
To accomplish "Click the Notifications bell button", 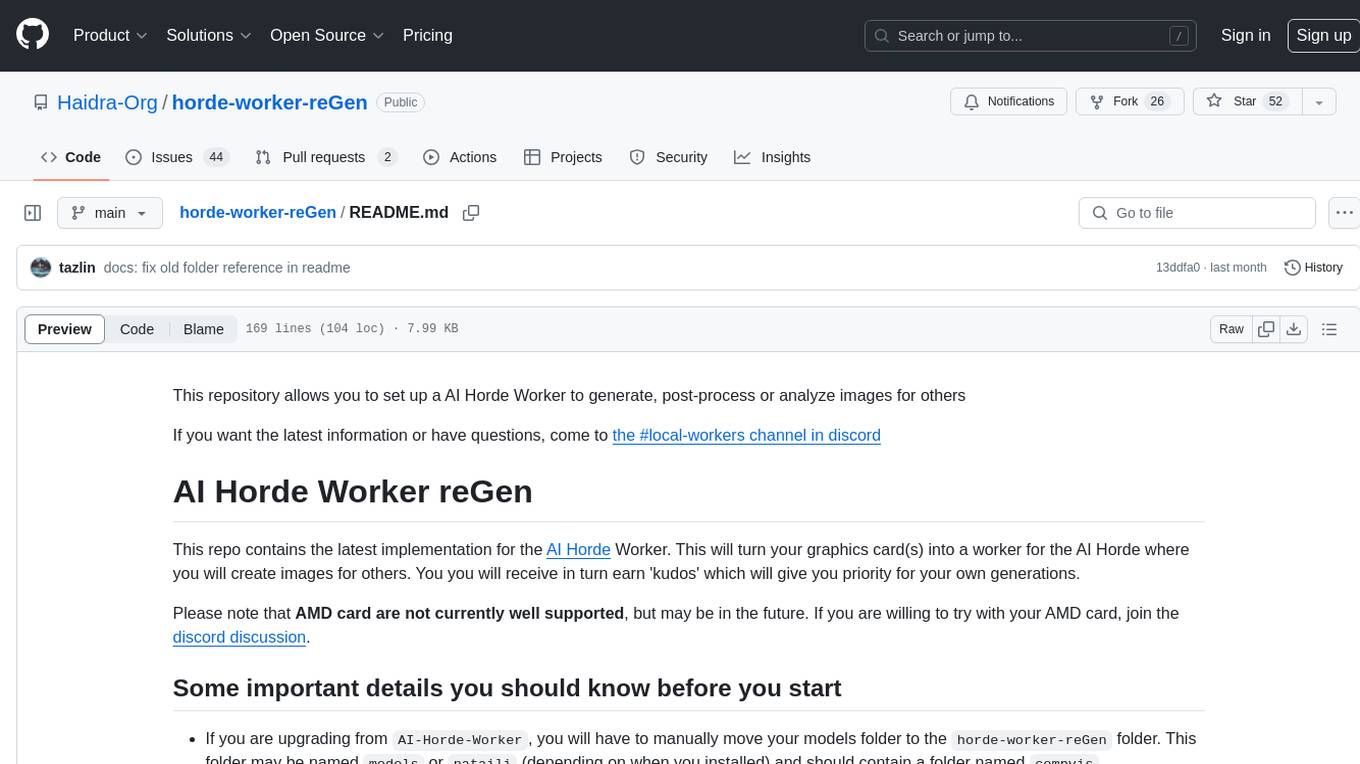I will (x=1009, y=102).
